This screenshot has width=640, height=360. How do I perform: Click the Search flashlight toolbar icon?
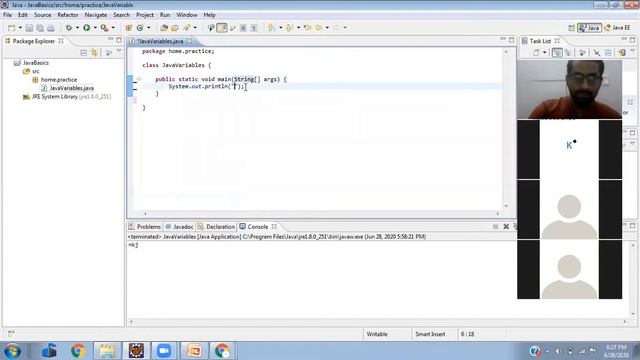187,28
